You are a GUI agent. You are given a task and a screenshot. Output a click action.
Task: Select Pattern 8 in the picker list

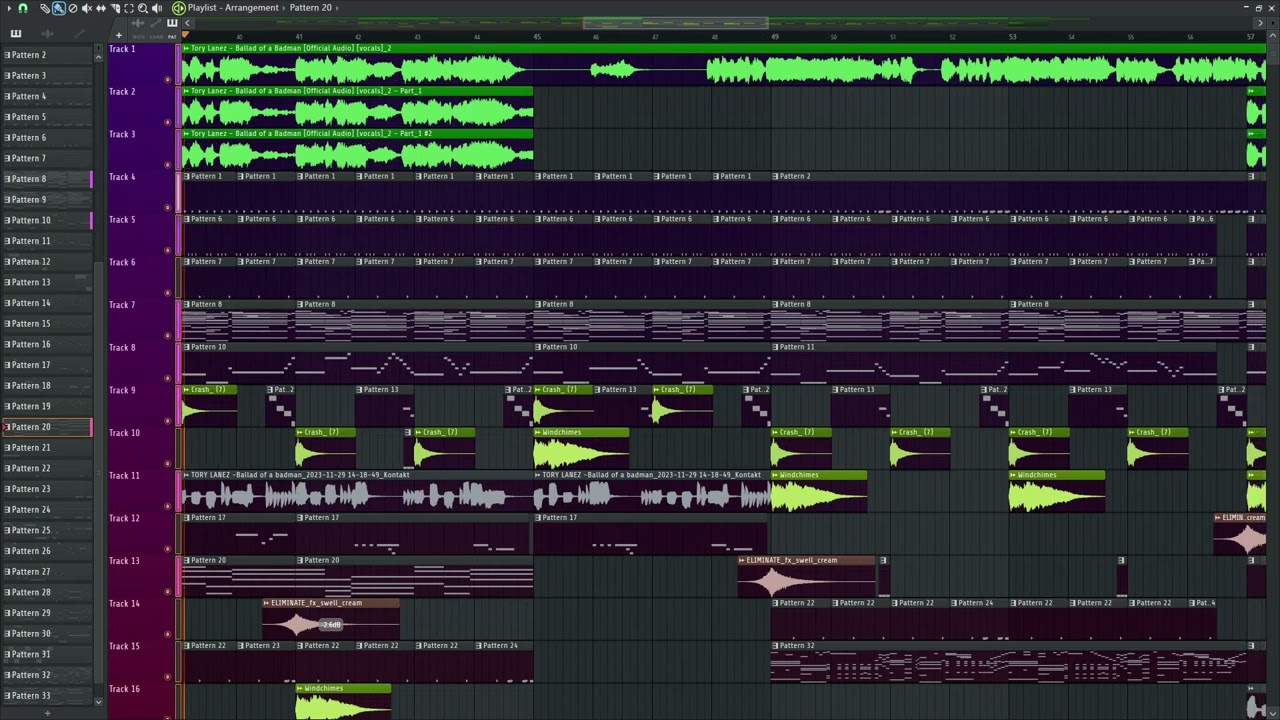46,179
